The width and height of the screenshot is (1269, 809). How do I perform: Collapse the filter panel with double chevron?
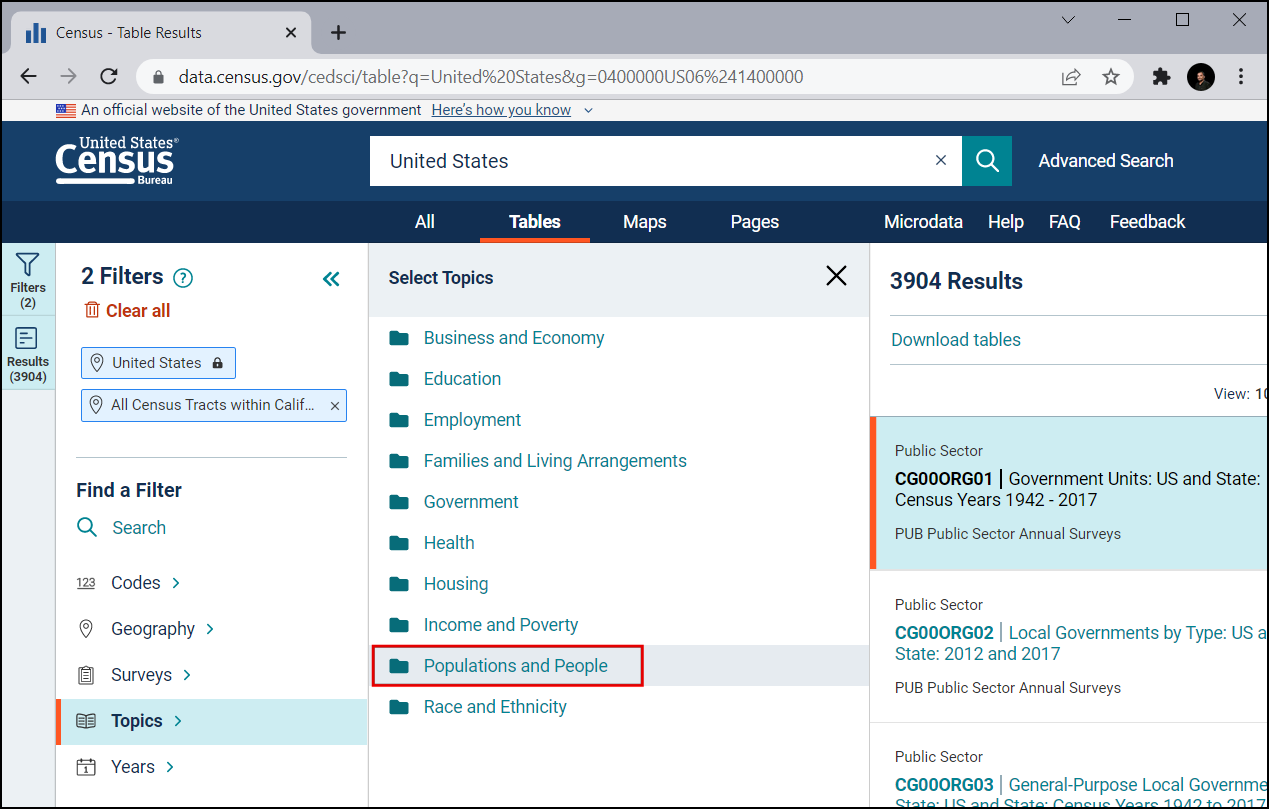[x=331, y=279]
